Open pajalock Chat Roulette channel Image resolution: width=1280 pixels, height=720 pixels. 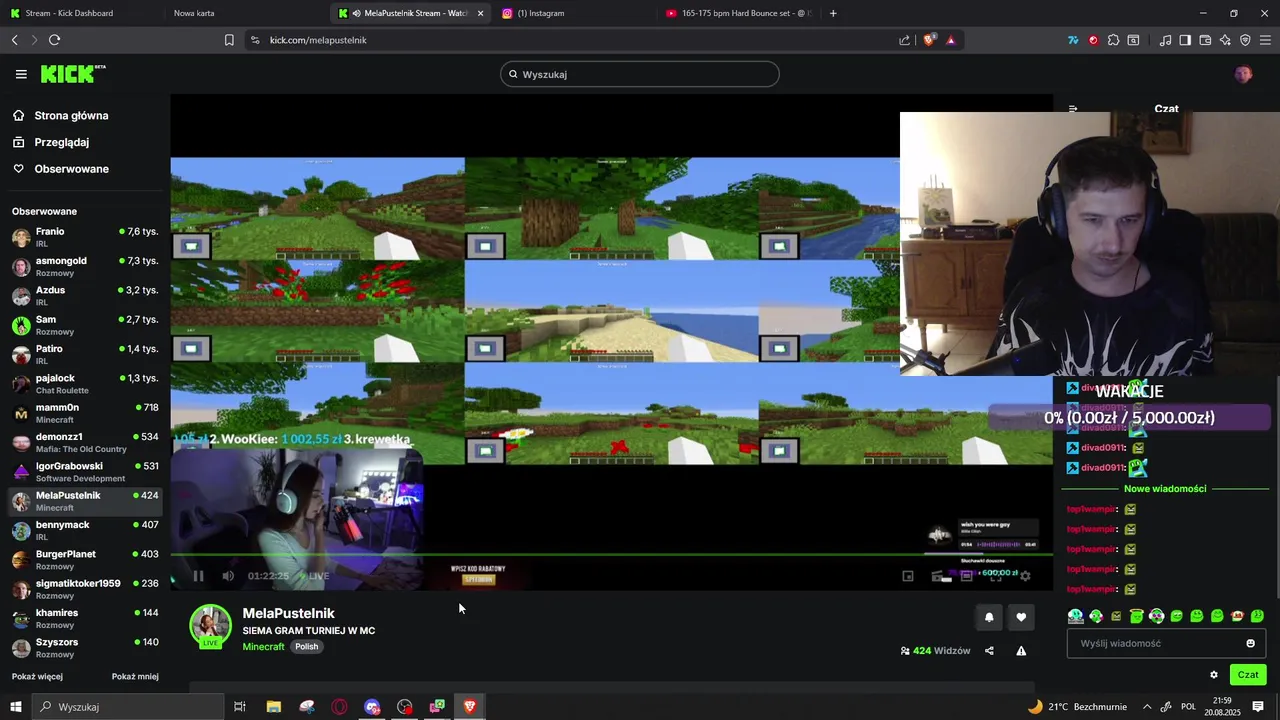click(85, 384)
